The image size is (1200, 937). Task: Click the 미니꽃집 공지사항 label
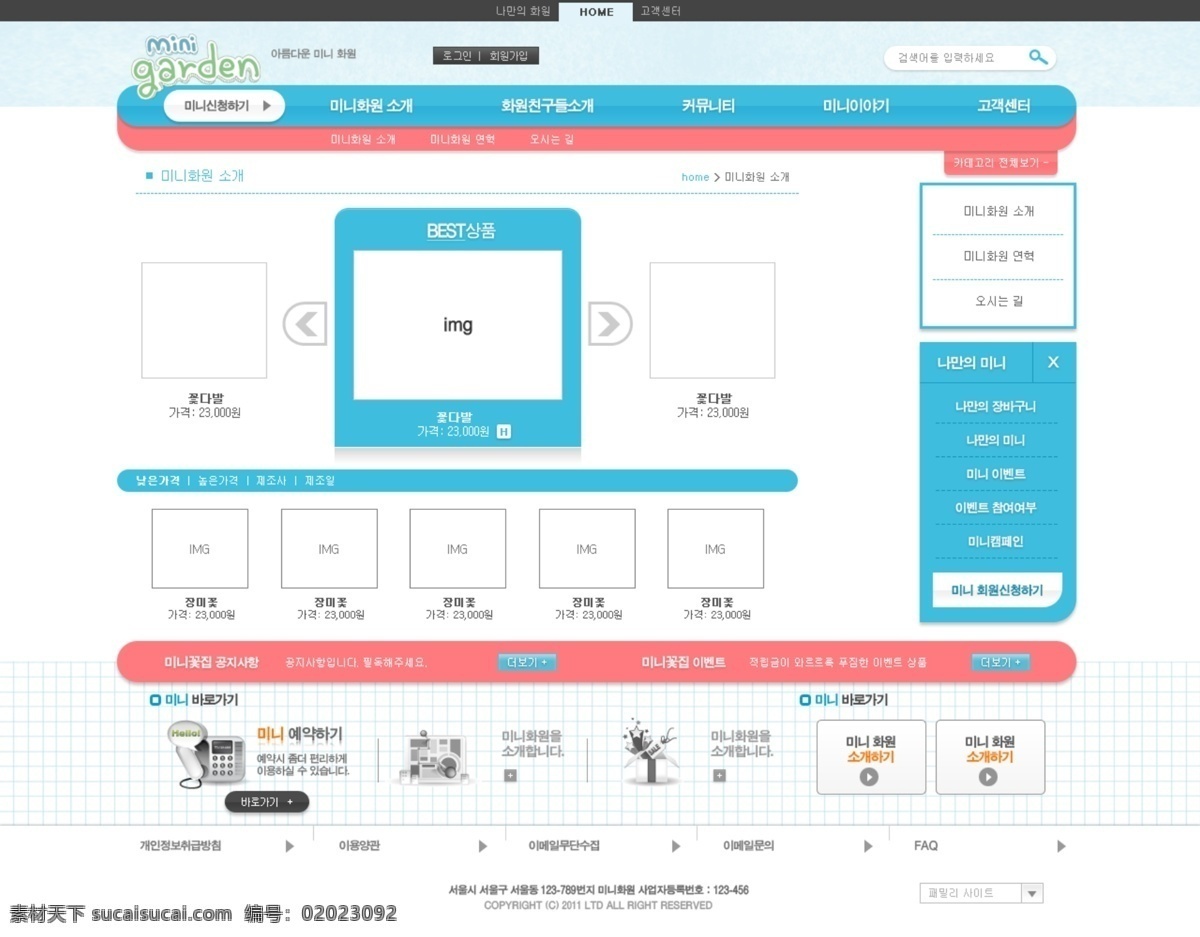tap(211, 662)
